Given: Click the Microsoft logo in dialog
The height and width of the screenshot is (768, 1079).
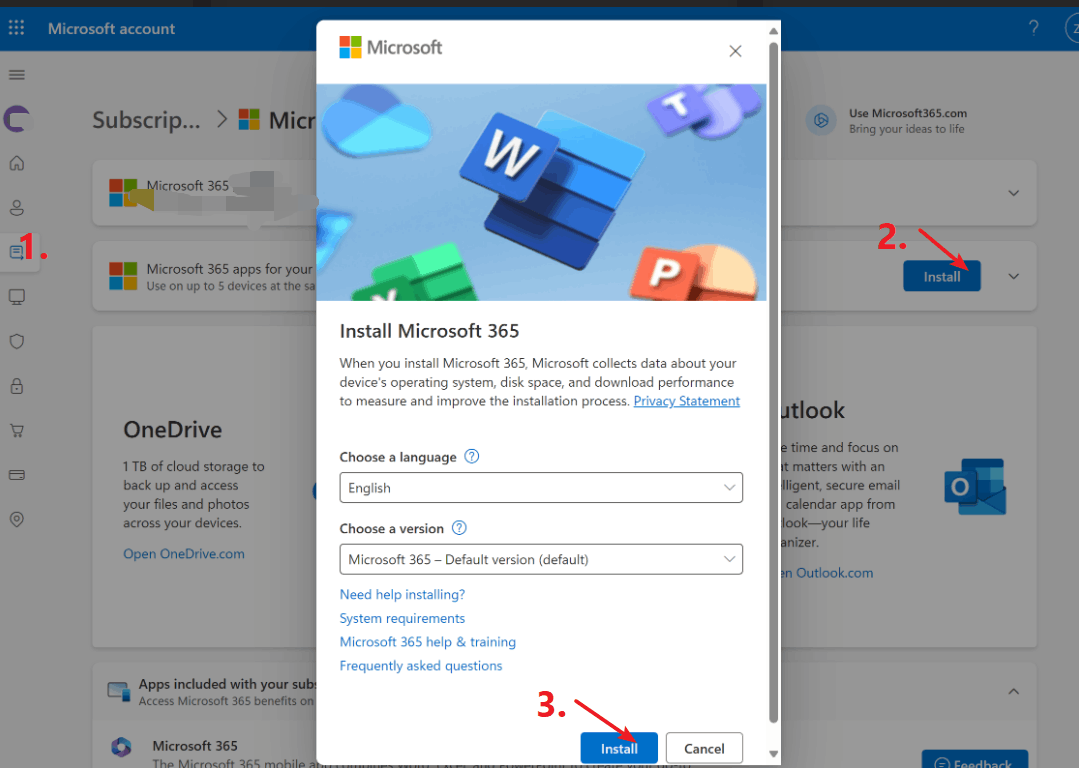Looking at the screenshot, I should click(x=390, y=47).
